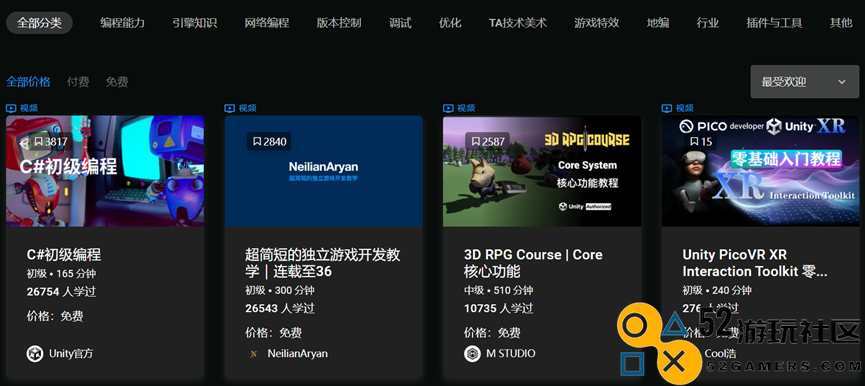This screenshot has width=865, height=386.
Task: Open the 优化 category
Action: tap(450, 23)
